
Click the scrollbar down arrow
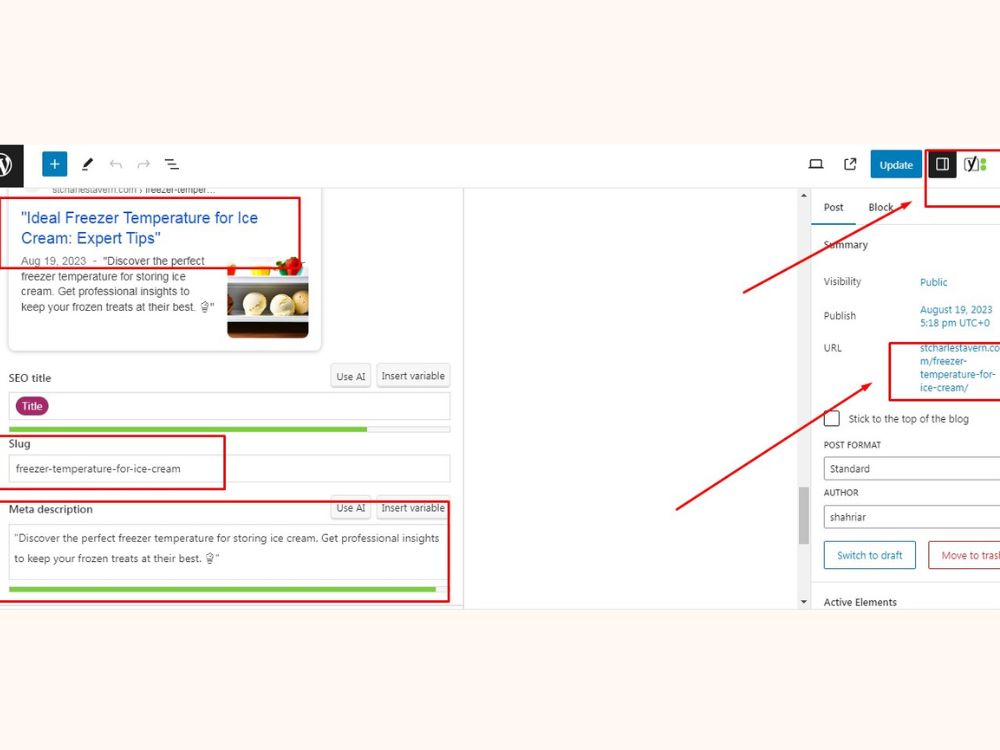[x=804, y=601]
